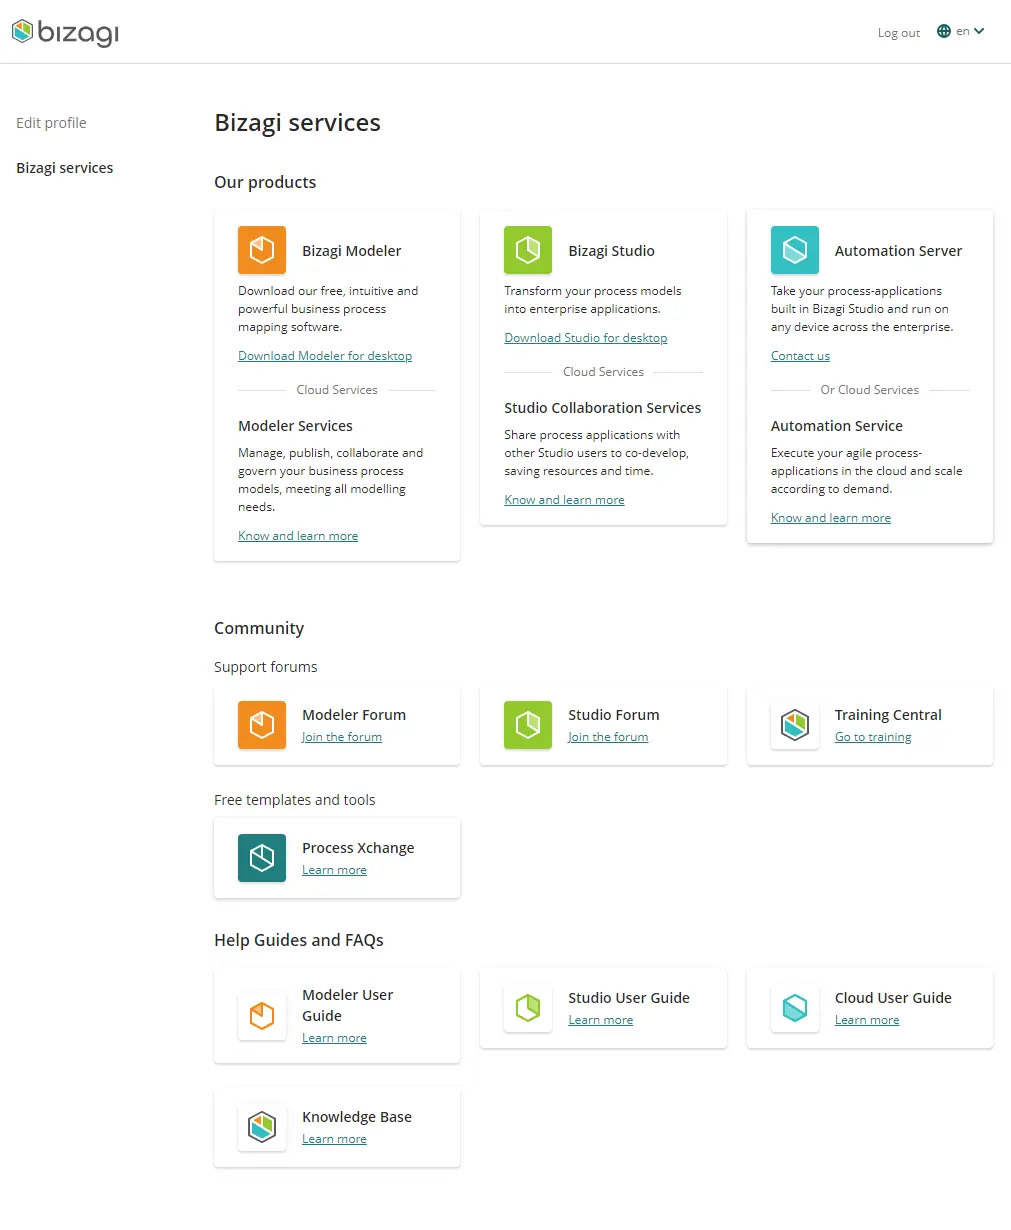The width and height of the screenshot is (1011, 1230).
Task: Click the Free templates and tools subheading
Action: pos(295,800)
